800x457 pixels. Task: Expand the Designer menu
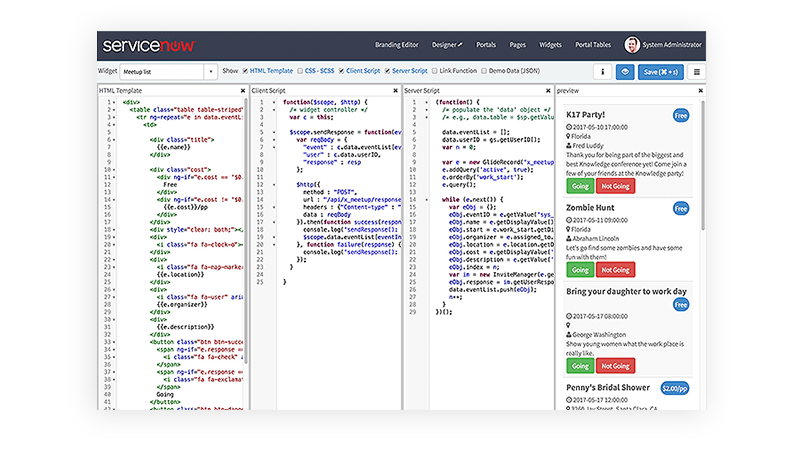tap(446, 45)
